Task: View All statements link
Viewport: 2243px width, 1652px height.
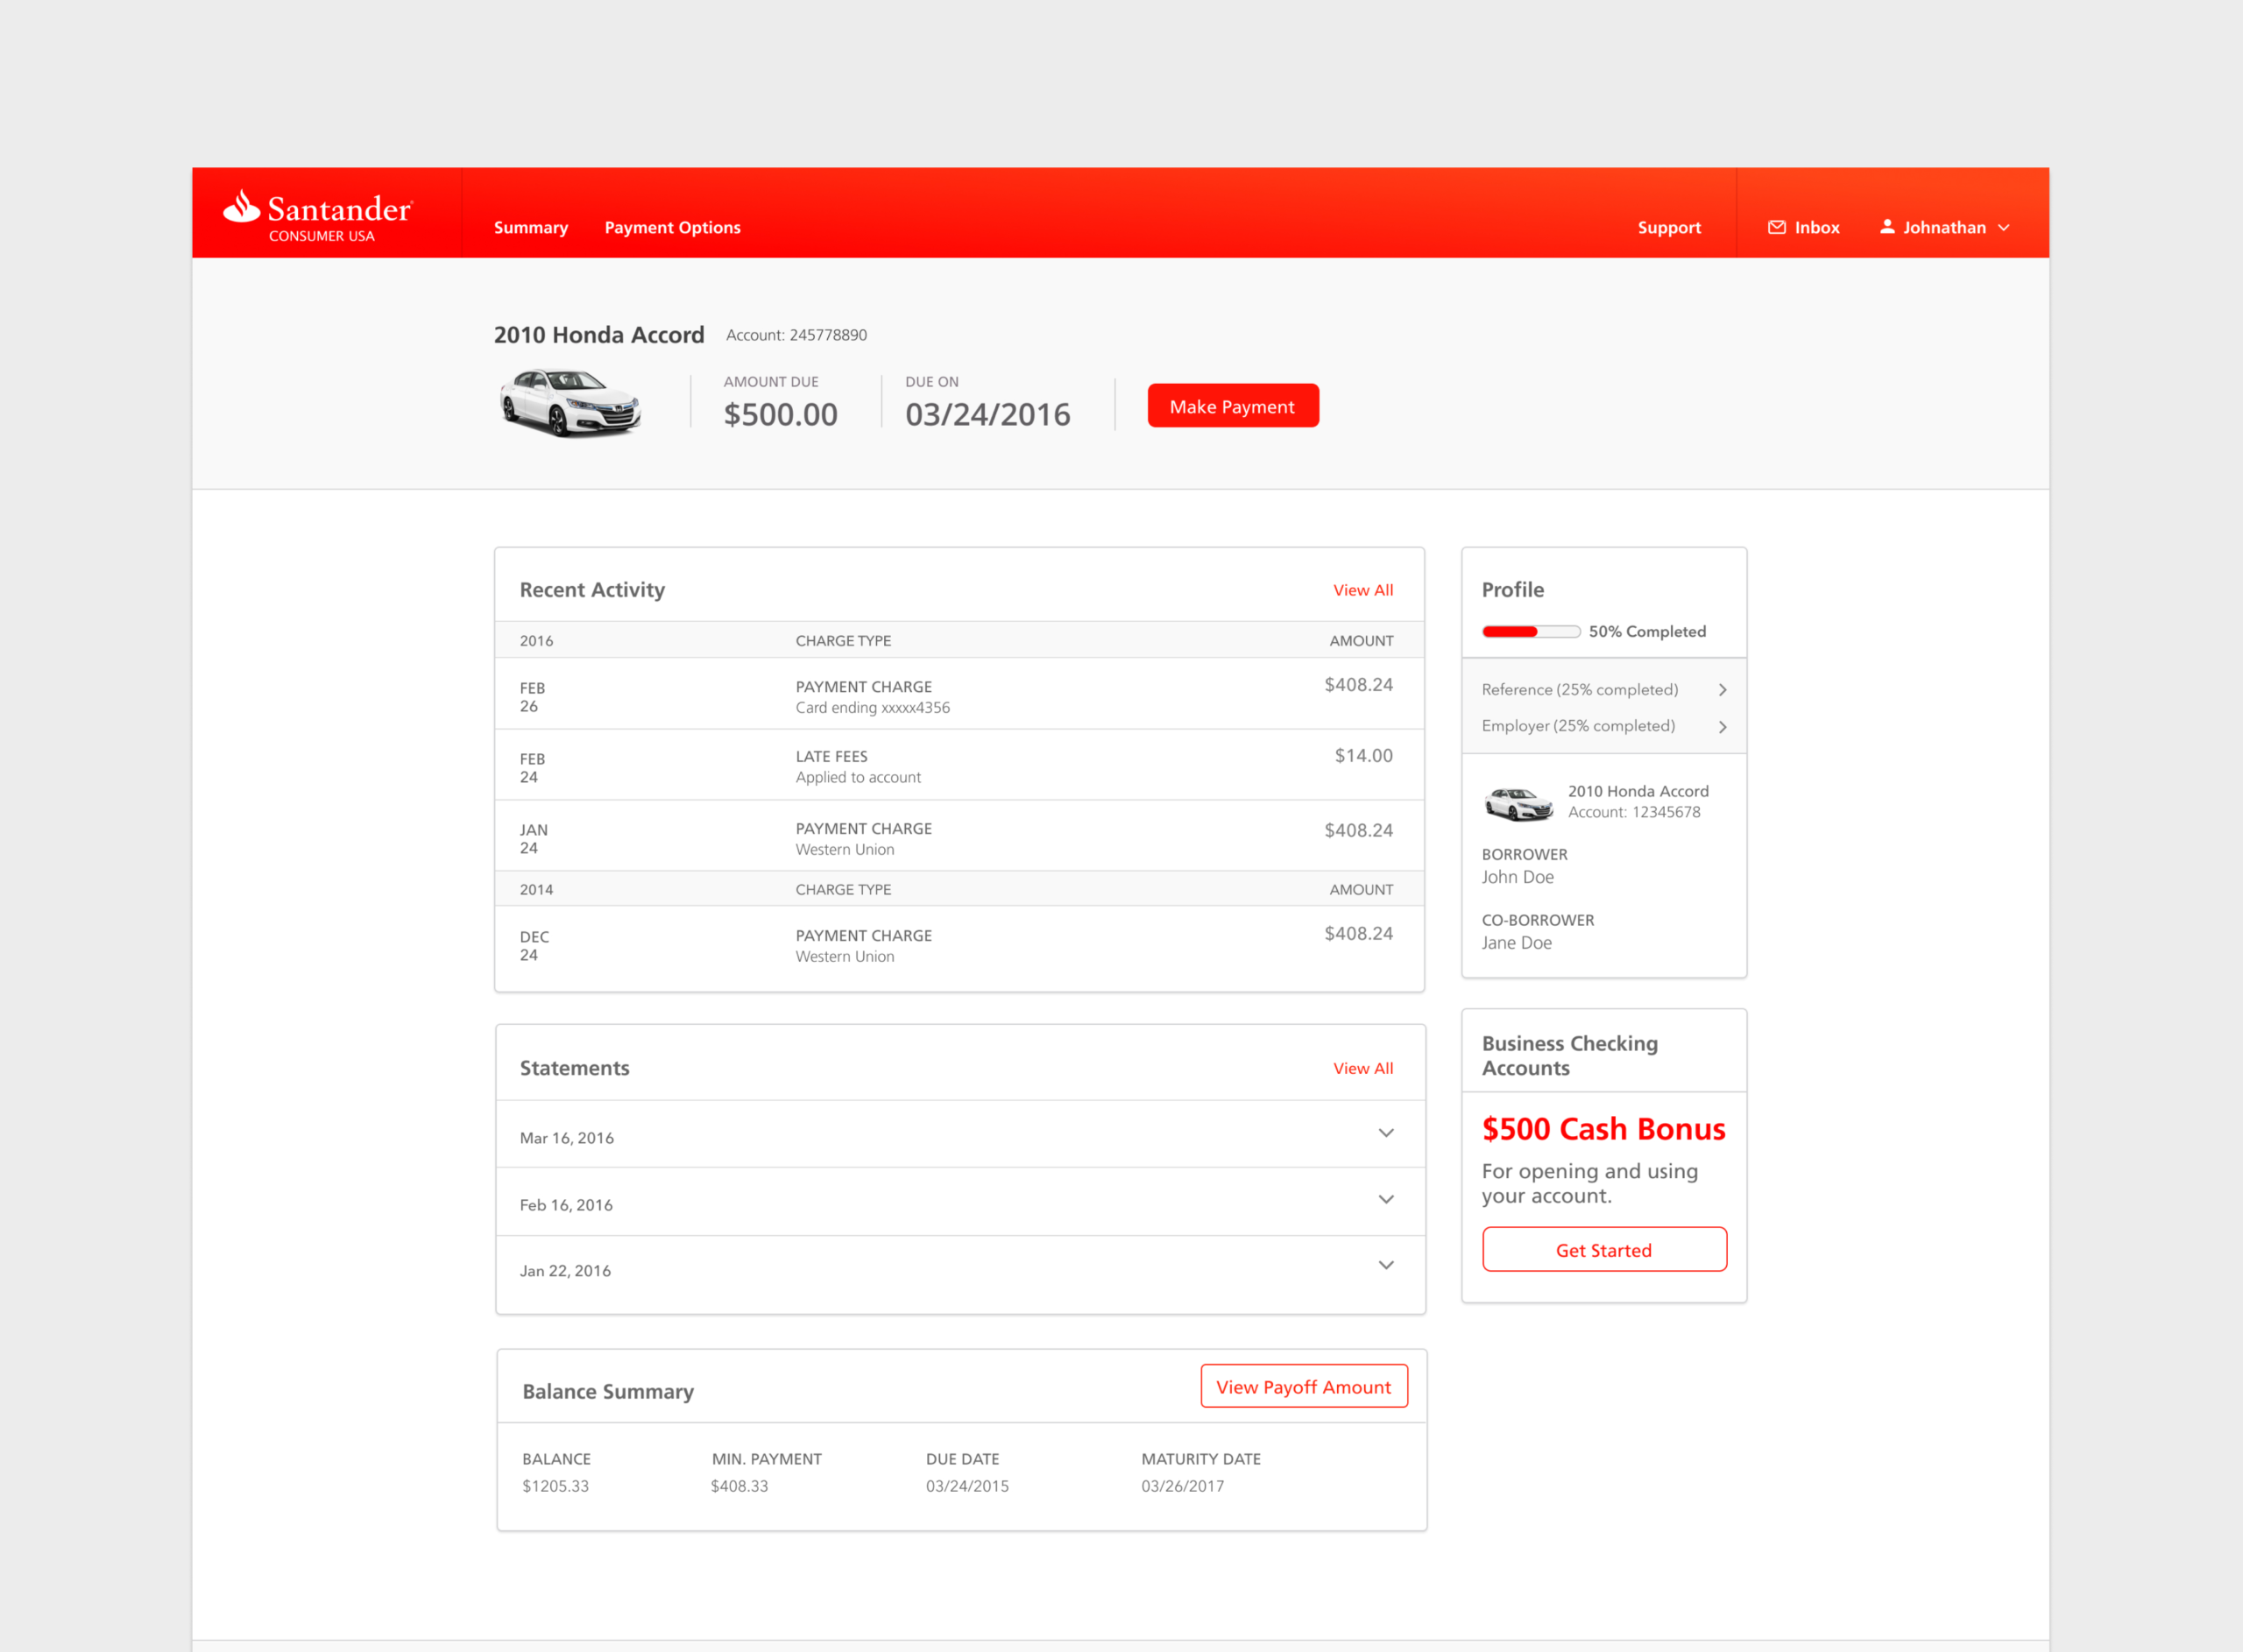Action: point(1362,1068)
